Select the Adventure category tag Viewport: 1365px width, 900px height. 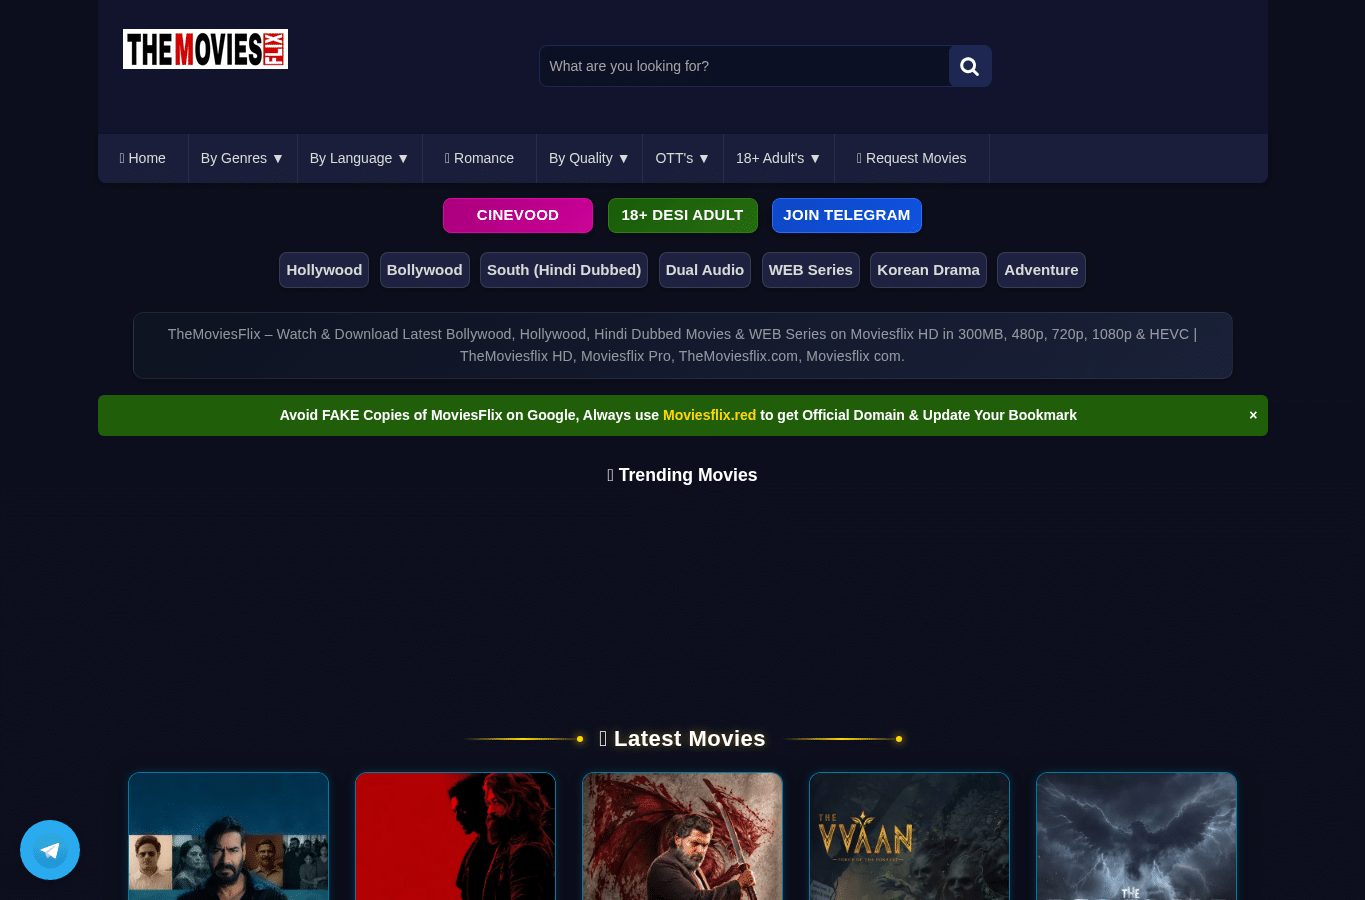tap(1041, 270)
